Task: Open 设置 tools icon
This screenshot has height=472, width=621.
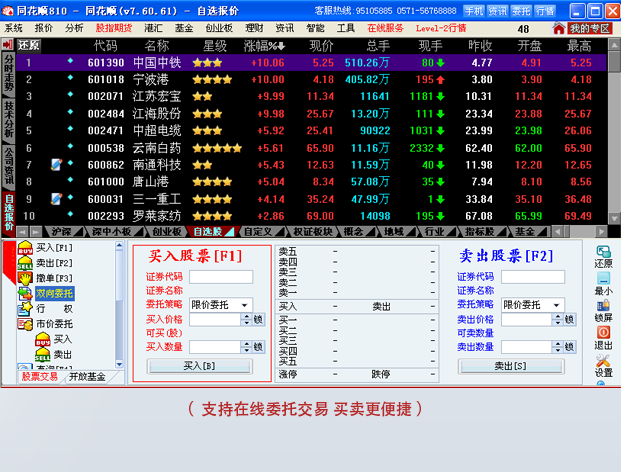Action: tap(604, 360)
